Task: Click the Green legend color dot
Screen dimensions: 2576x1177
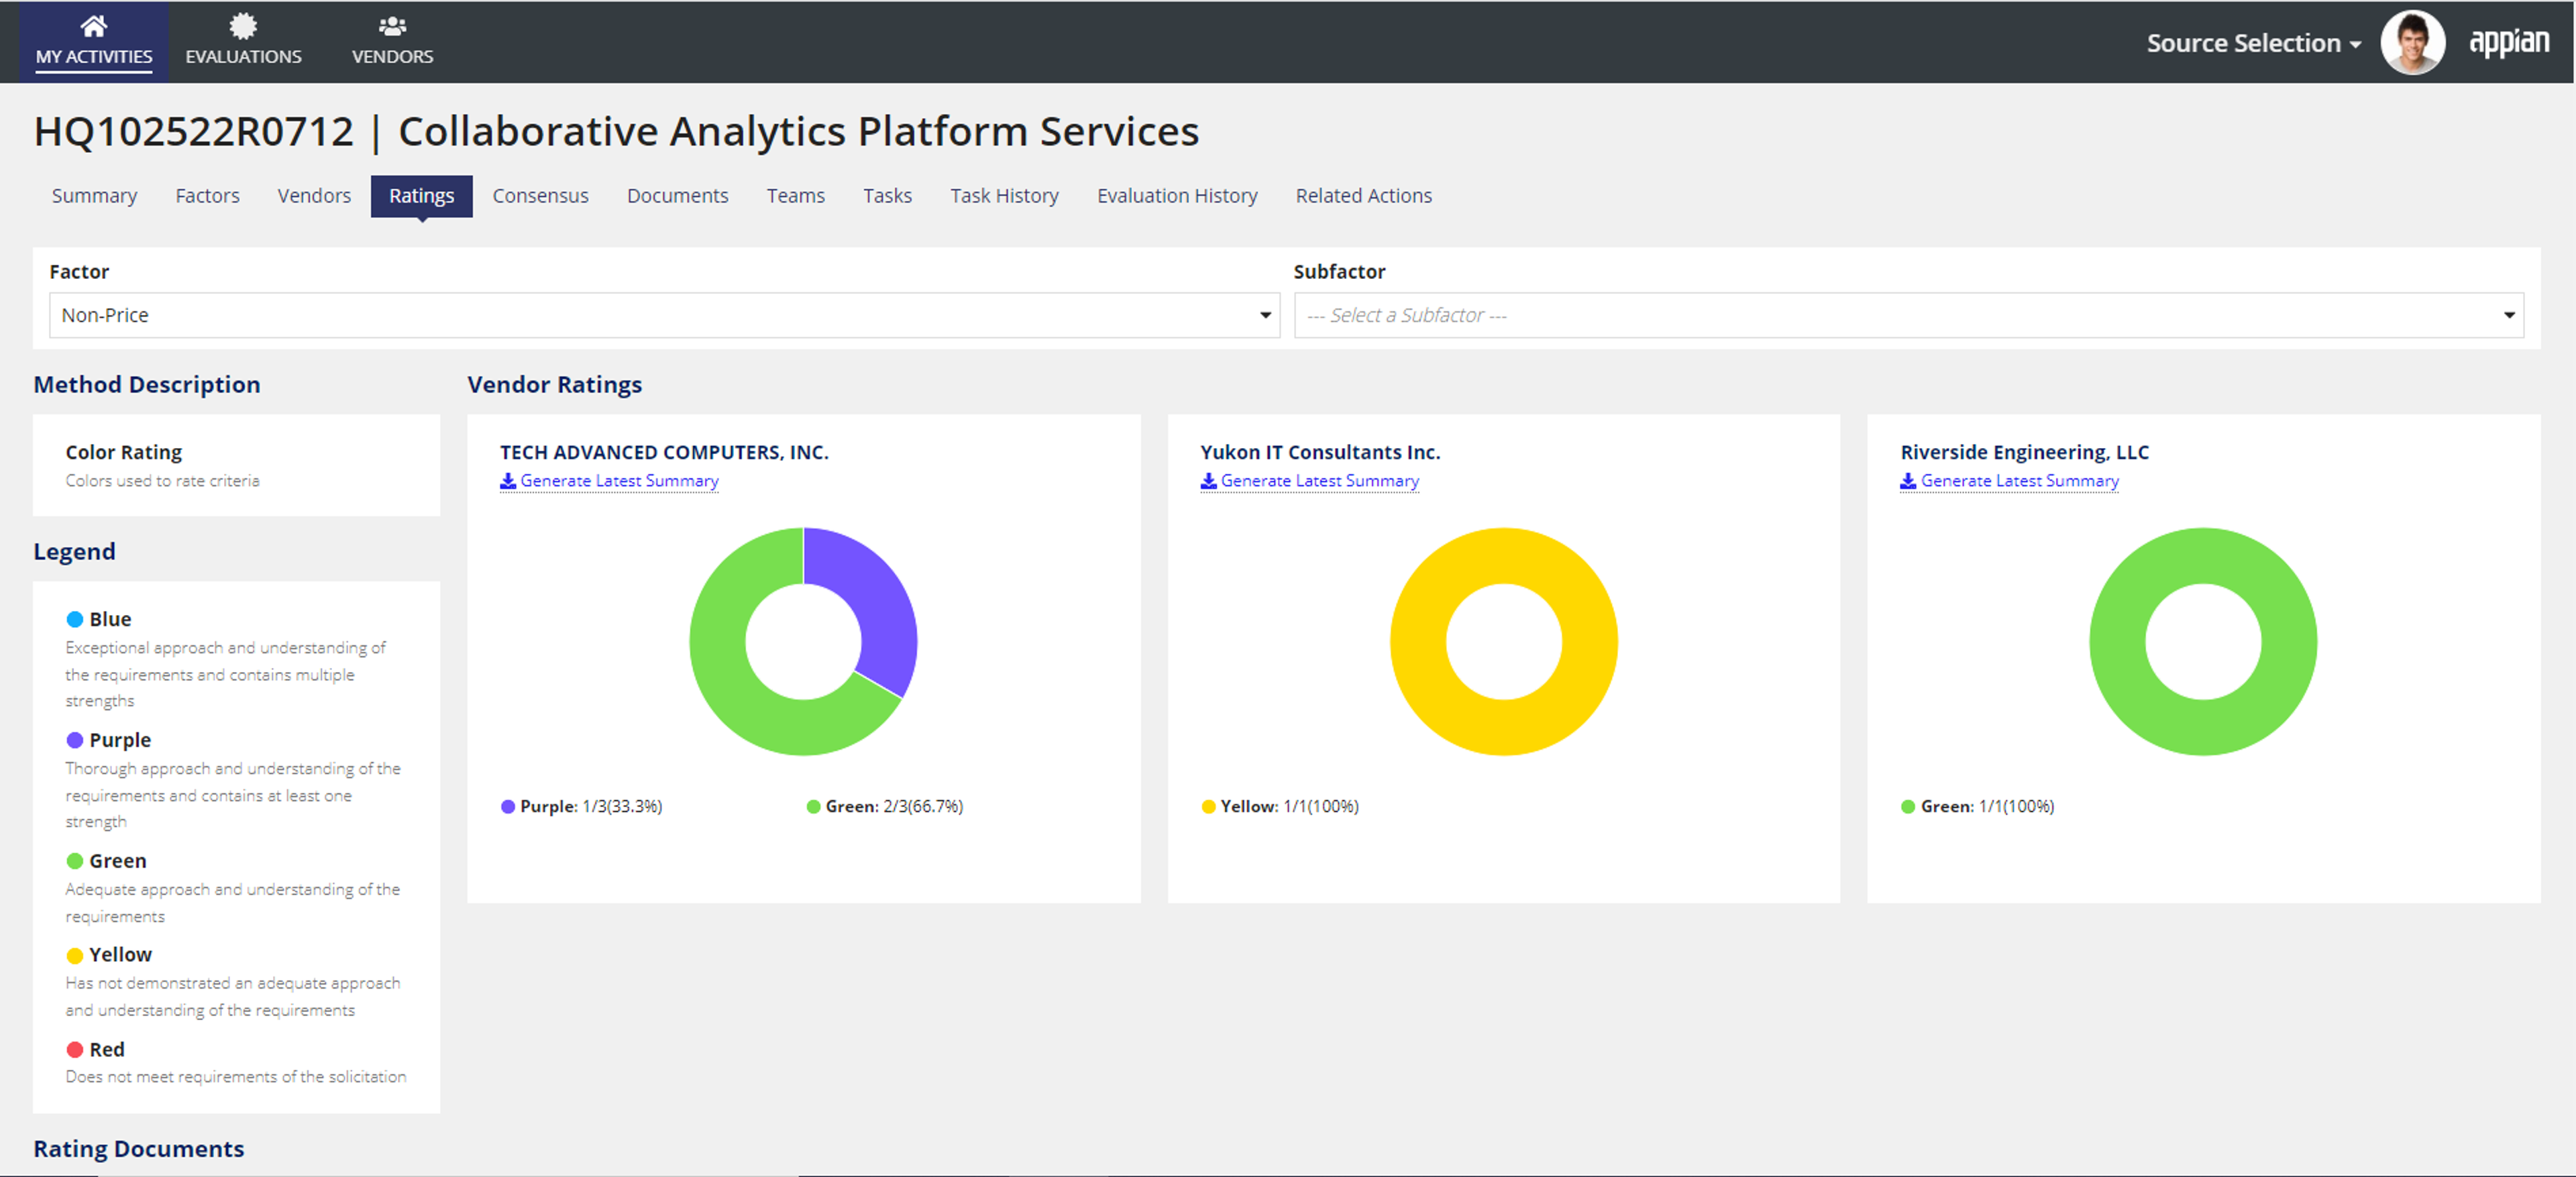Action: pyautogui.click(x=74, y=861)
